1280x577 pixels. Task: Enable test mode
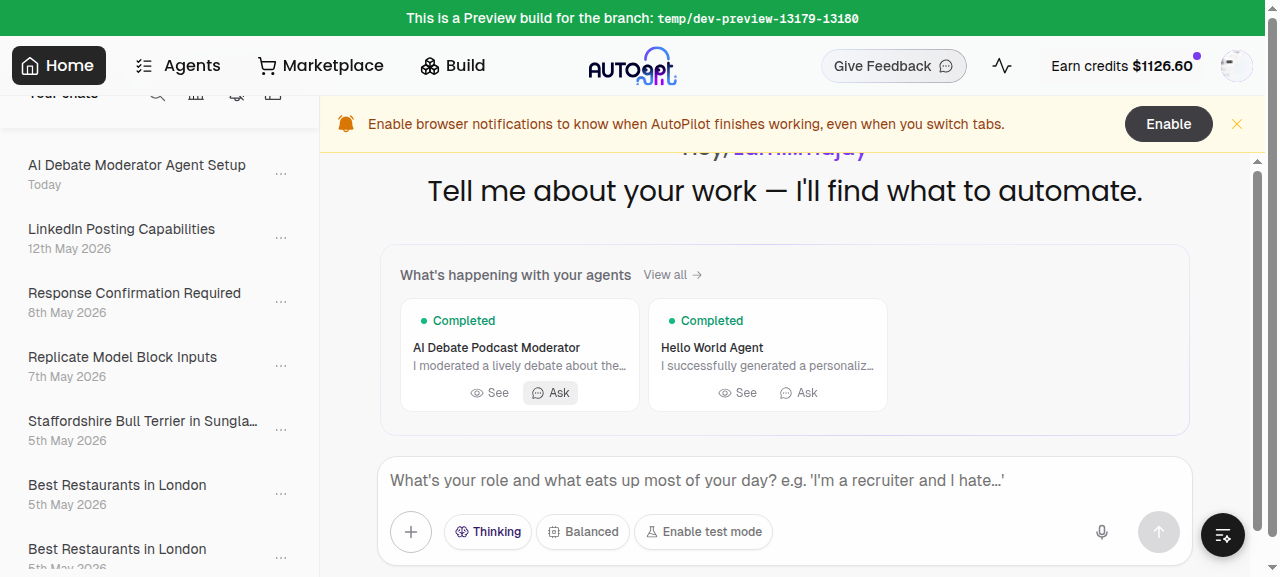tap(704, 532)
